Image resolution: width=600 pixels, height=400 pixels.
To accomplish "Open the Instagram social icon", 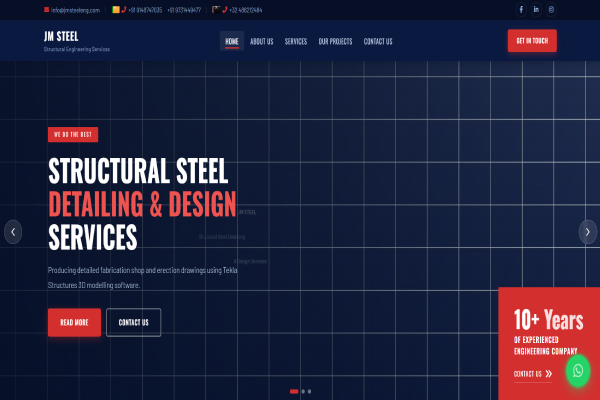I will point(551,10).
